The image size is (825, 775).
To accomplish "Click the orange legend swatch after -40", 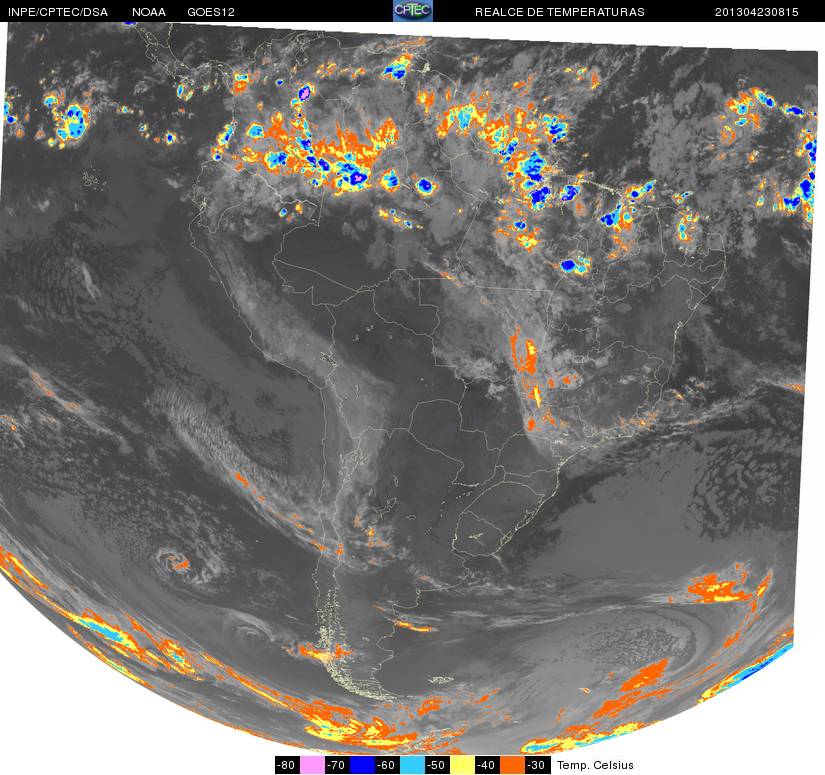I will pos(512,765).
